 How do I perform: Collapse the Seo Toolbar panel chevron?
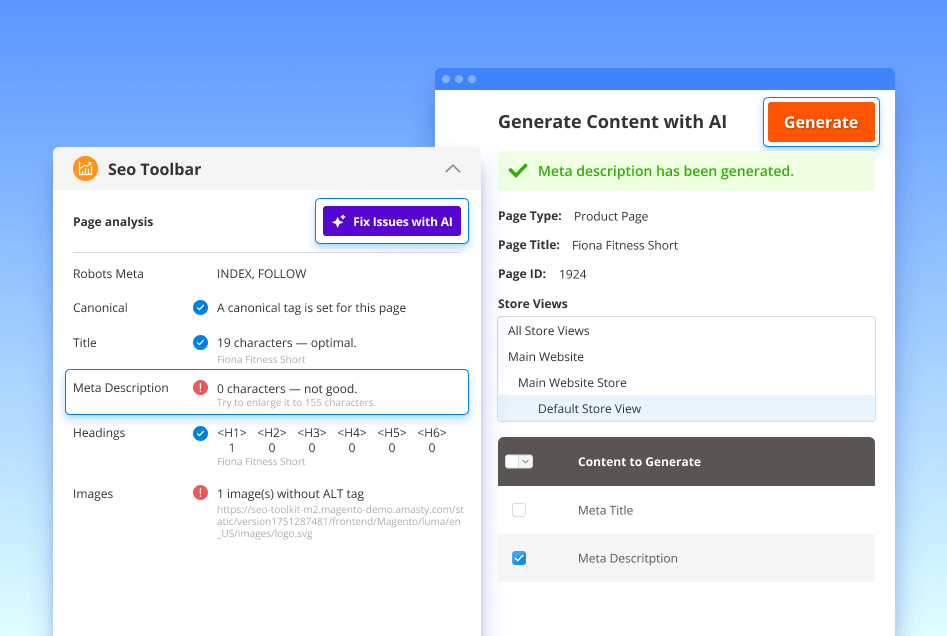452,169
